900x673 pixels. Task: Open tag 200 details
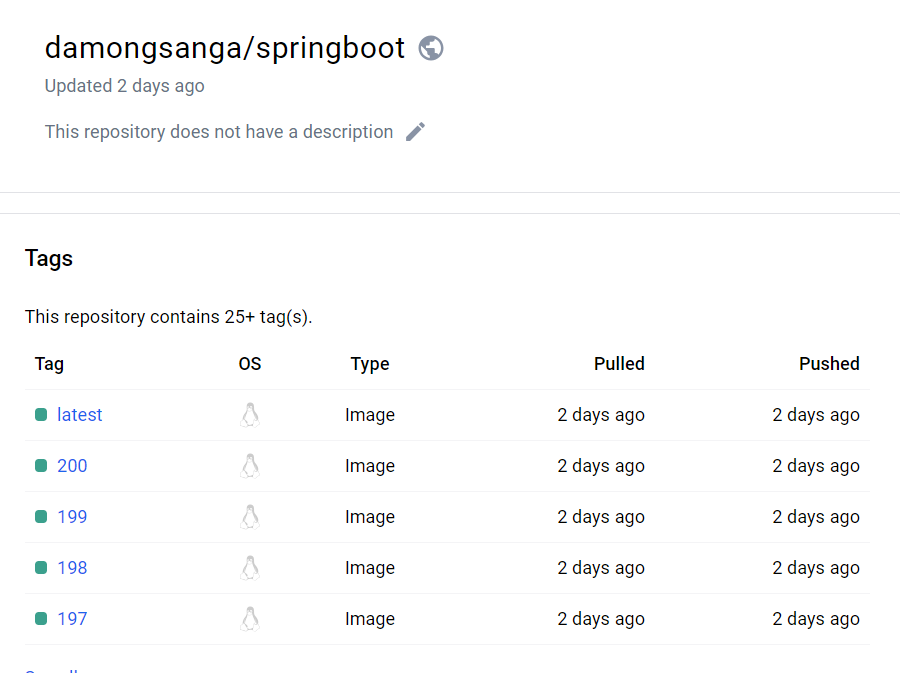point(72,466)
